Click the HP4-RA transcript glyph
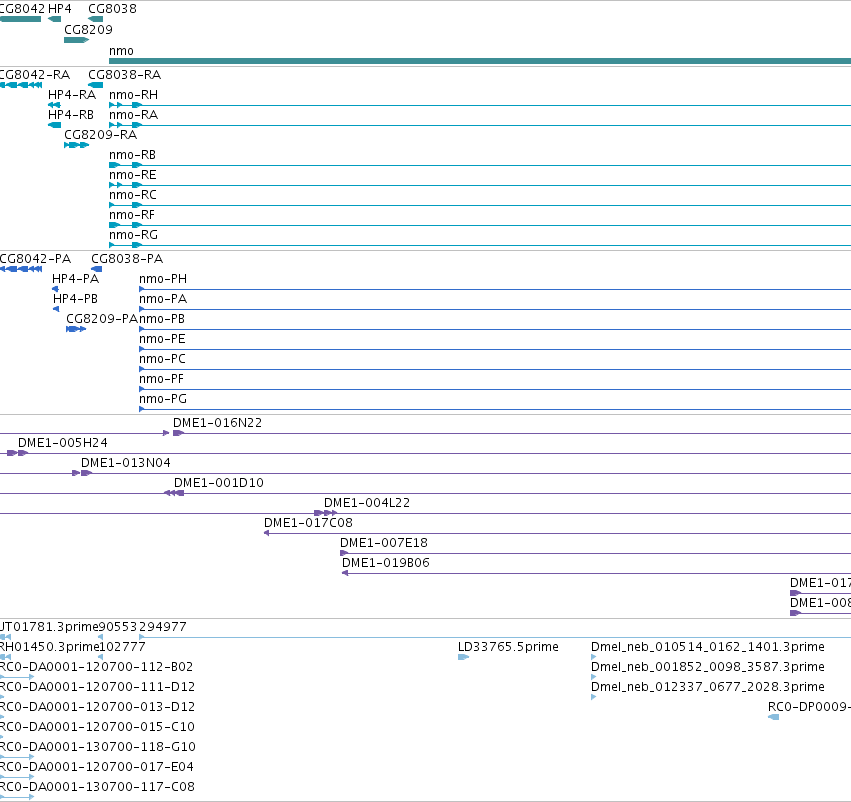This screenshot has width=851, height=802. 54,105
